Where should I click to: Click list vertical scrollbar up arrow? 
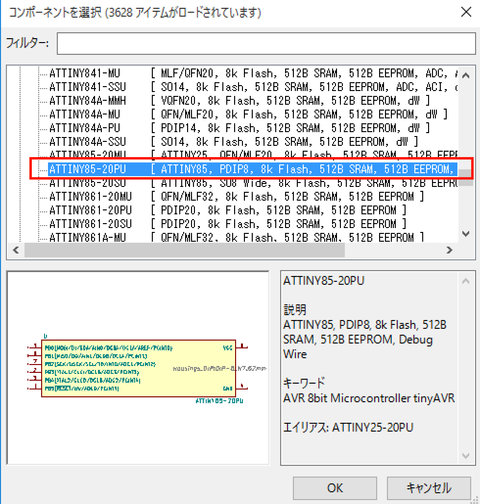[x=466, y=75]
